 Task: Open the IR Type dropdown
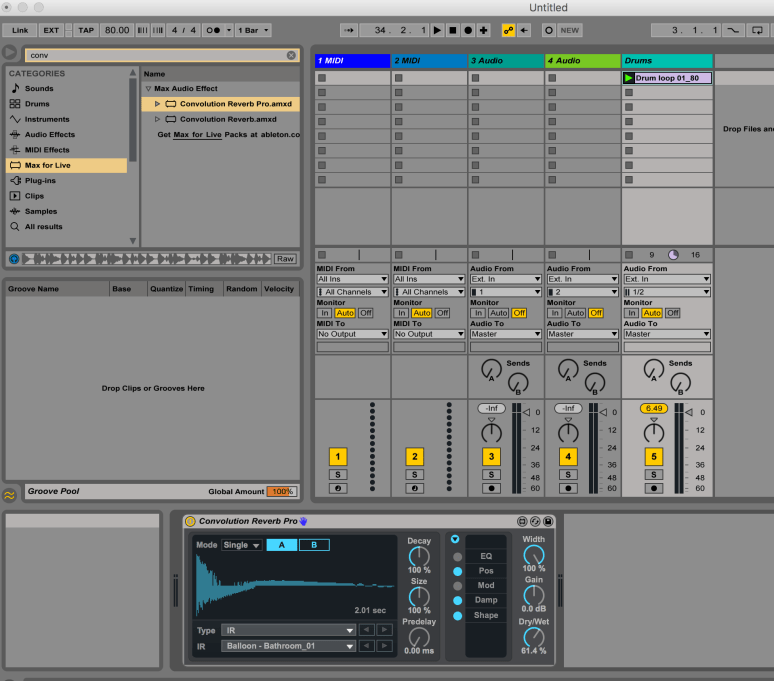[x=289, y=630]
